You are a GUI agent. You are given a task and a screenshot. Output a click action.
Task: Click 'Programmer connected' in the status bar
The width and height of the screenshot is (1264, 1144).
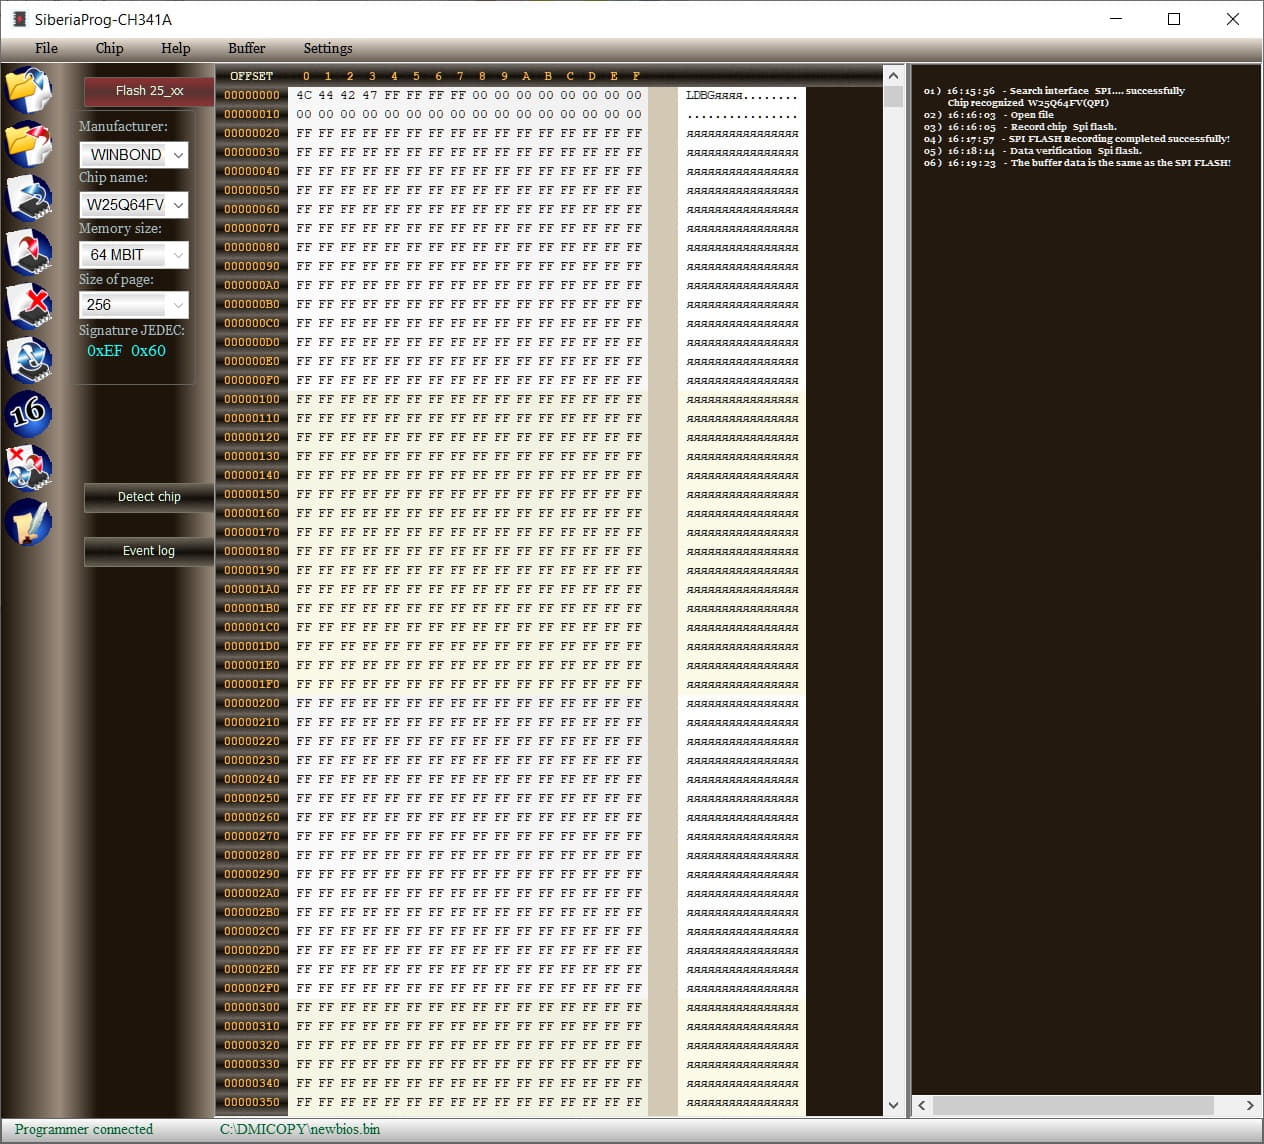[84, 1129]
